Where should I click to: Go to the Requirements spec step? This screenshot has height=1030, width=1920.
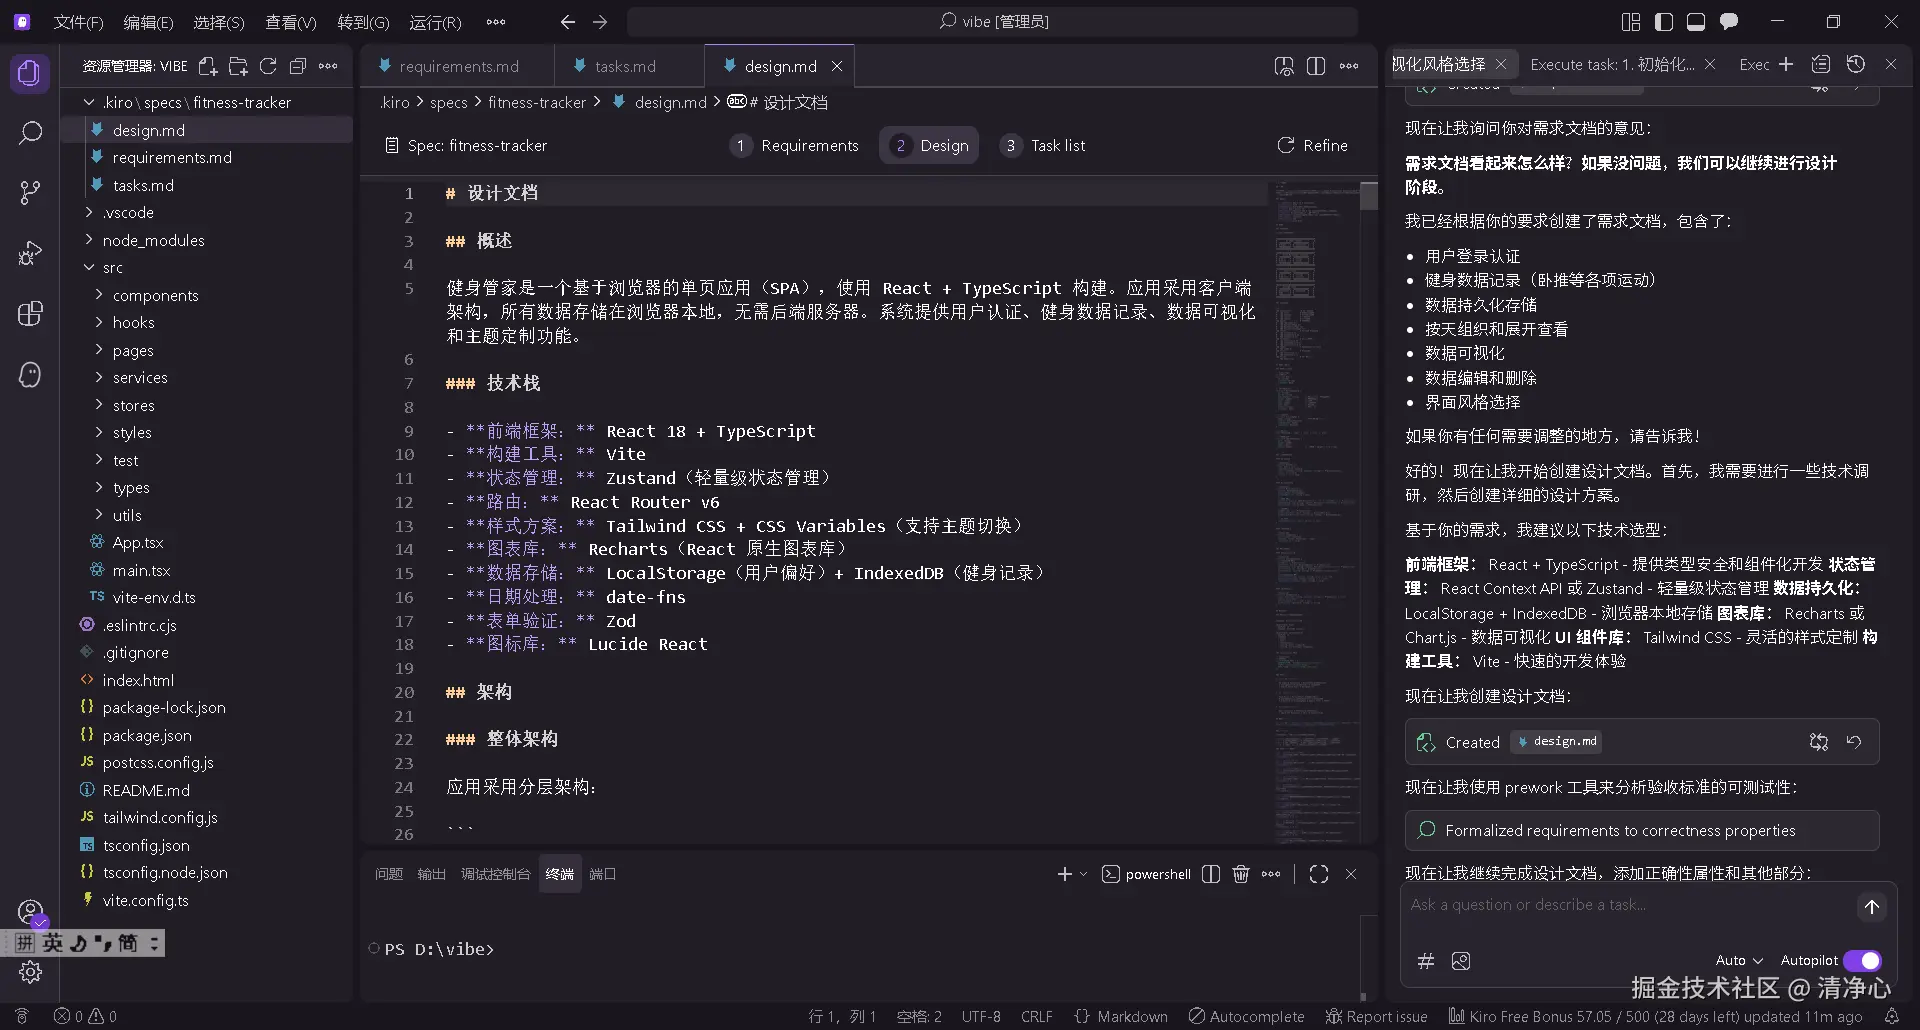[794, 145]
